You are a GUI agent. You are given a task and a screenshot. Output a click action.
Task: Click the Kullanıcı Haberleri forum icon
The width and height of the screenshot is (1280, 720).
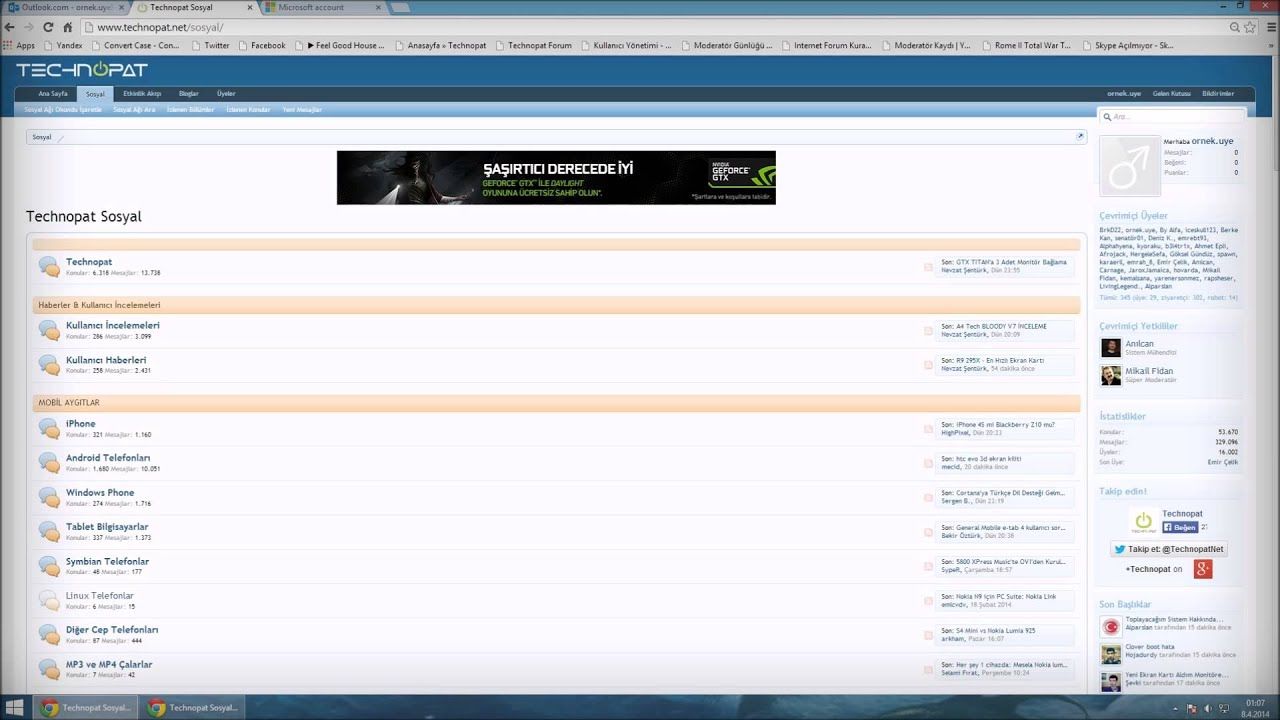[x=49, y=365]
